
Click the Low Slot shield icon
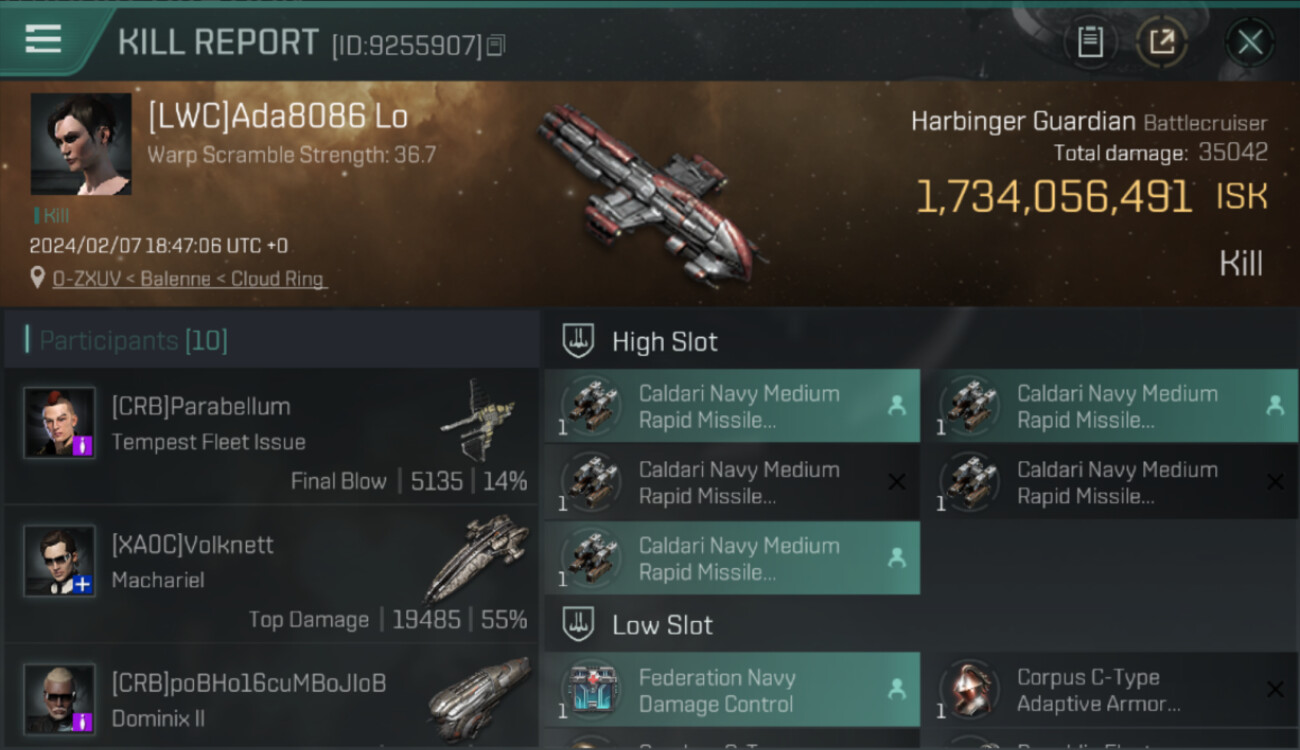pos(578,625)
